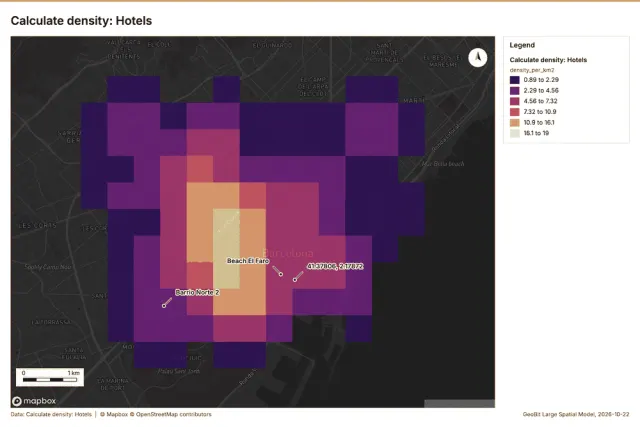This screenshot has width=640, height=427.
Task: Open the OpenStreetMap contributors link
Action: 171,414
